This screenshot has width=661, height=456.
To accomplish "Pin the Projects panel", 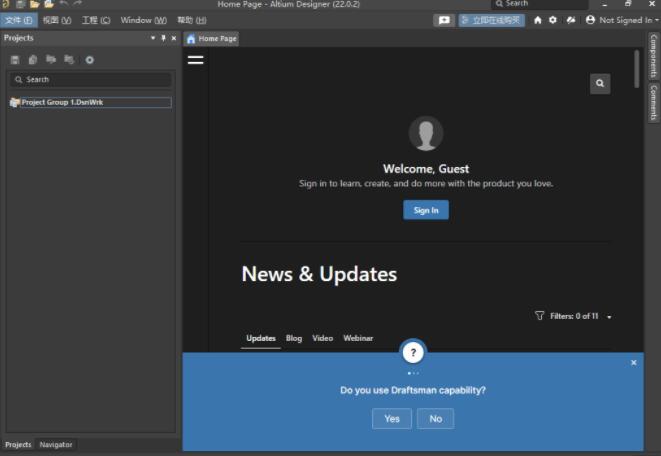I will click(164, 38).
